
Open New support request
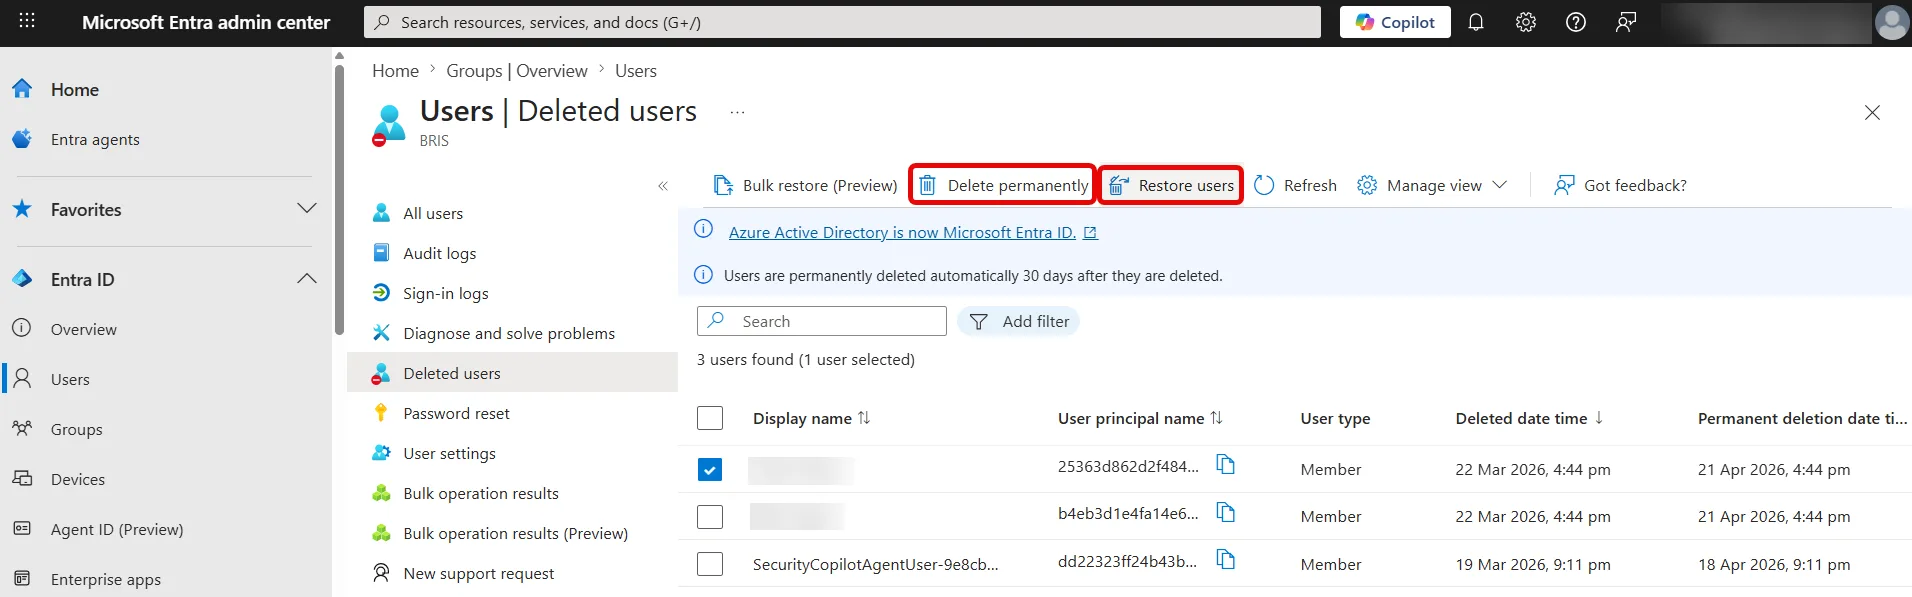[478, 573]
